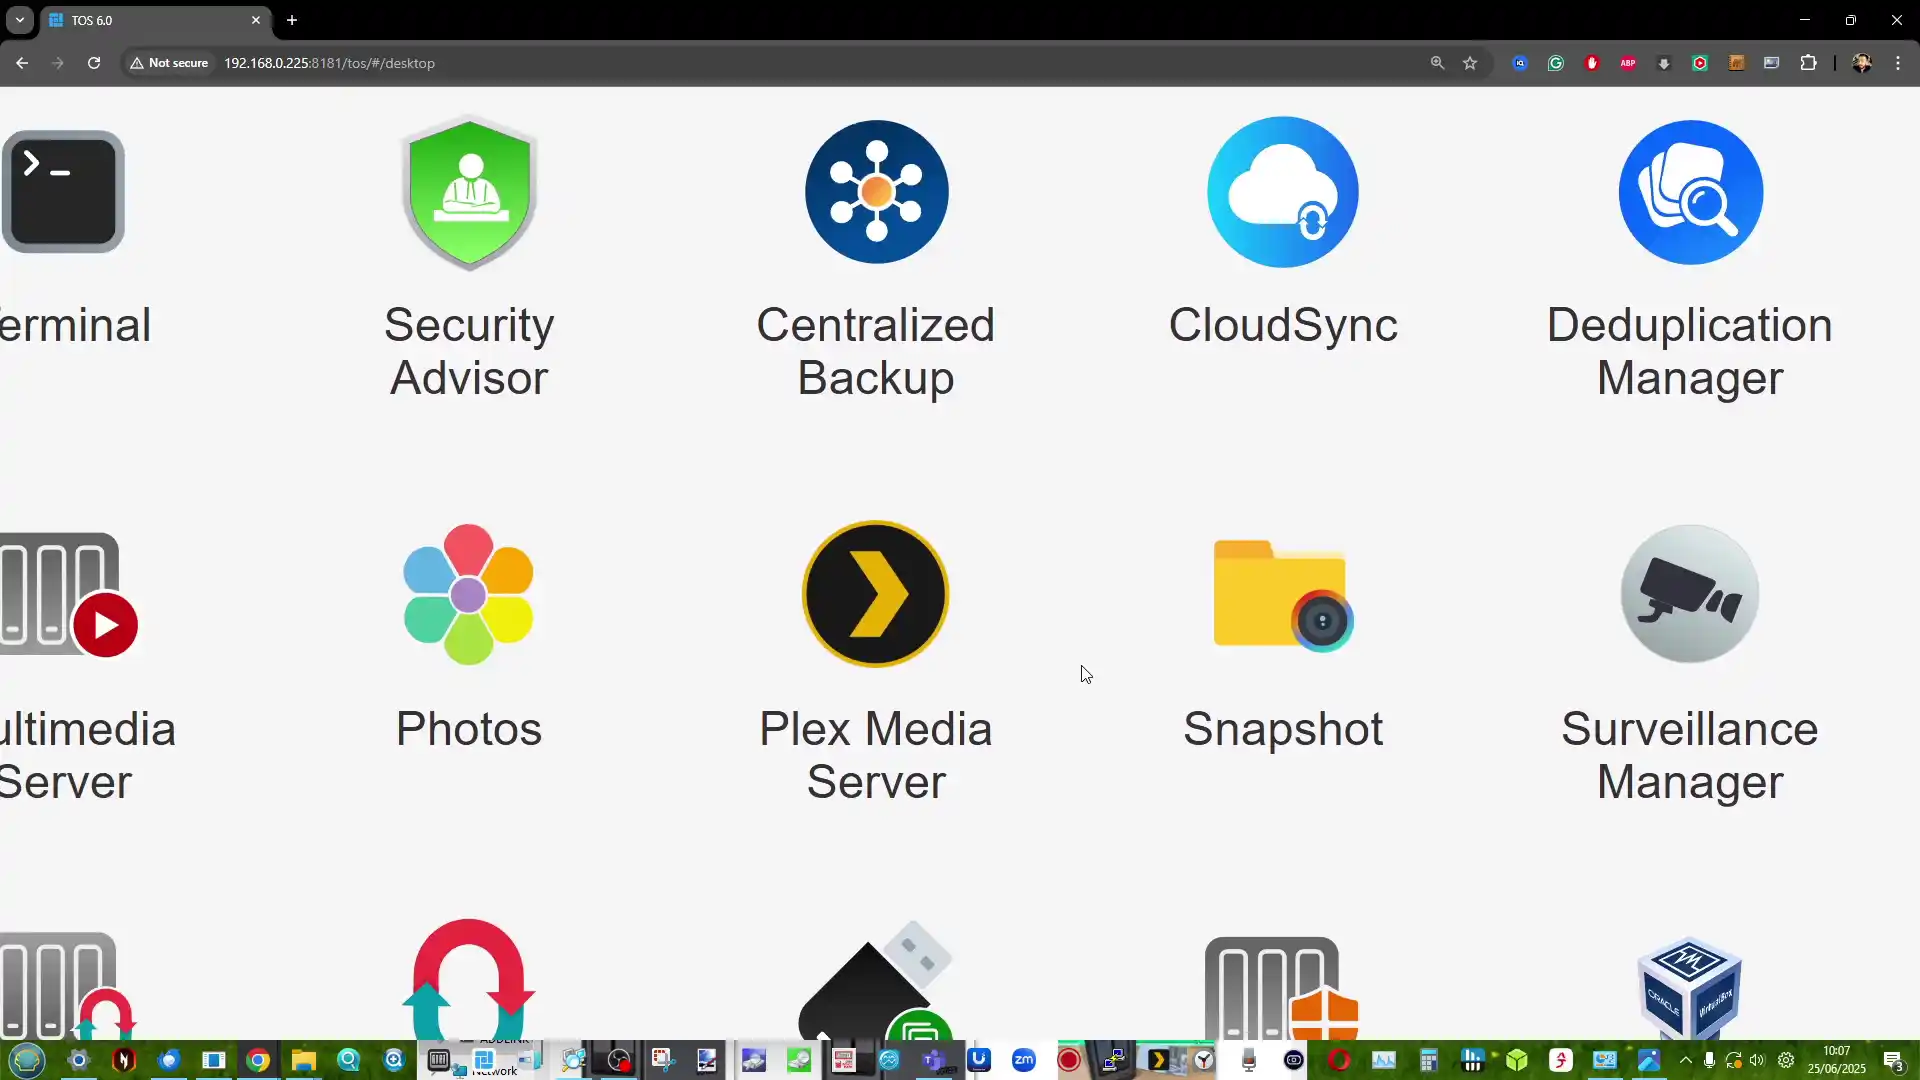The height and width of the screenshot is (1080, 1920).
Task: Select the Plex Media Server label
Action: tap(876, 755)
